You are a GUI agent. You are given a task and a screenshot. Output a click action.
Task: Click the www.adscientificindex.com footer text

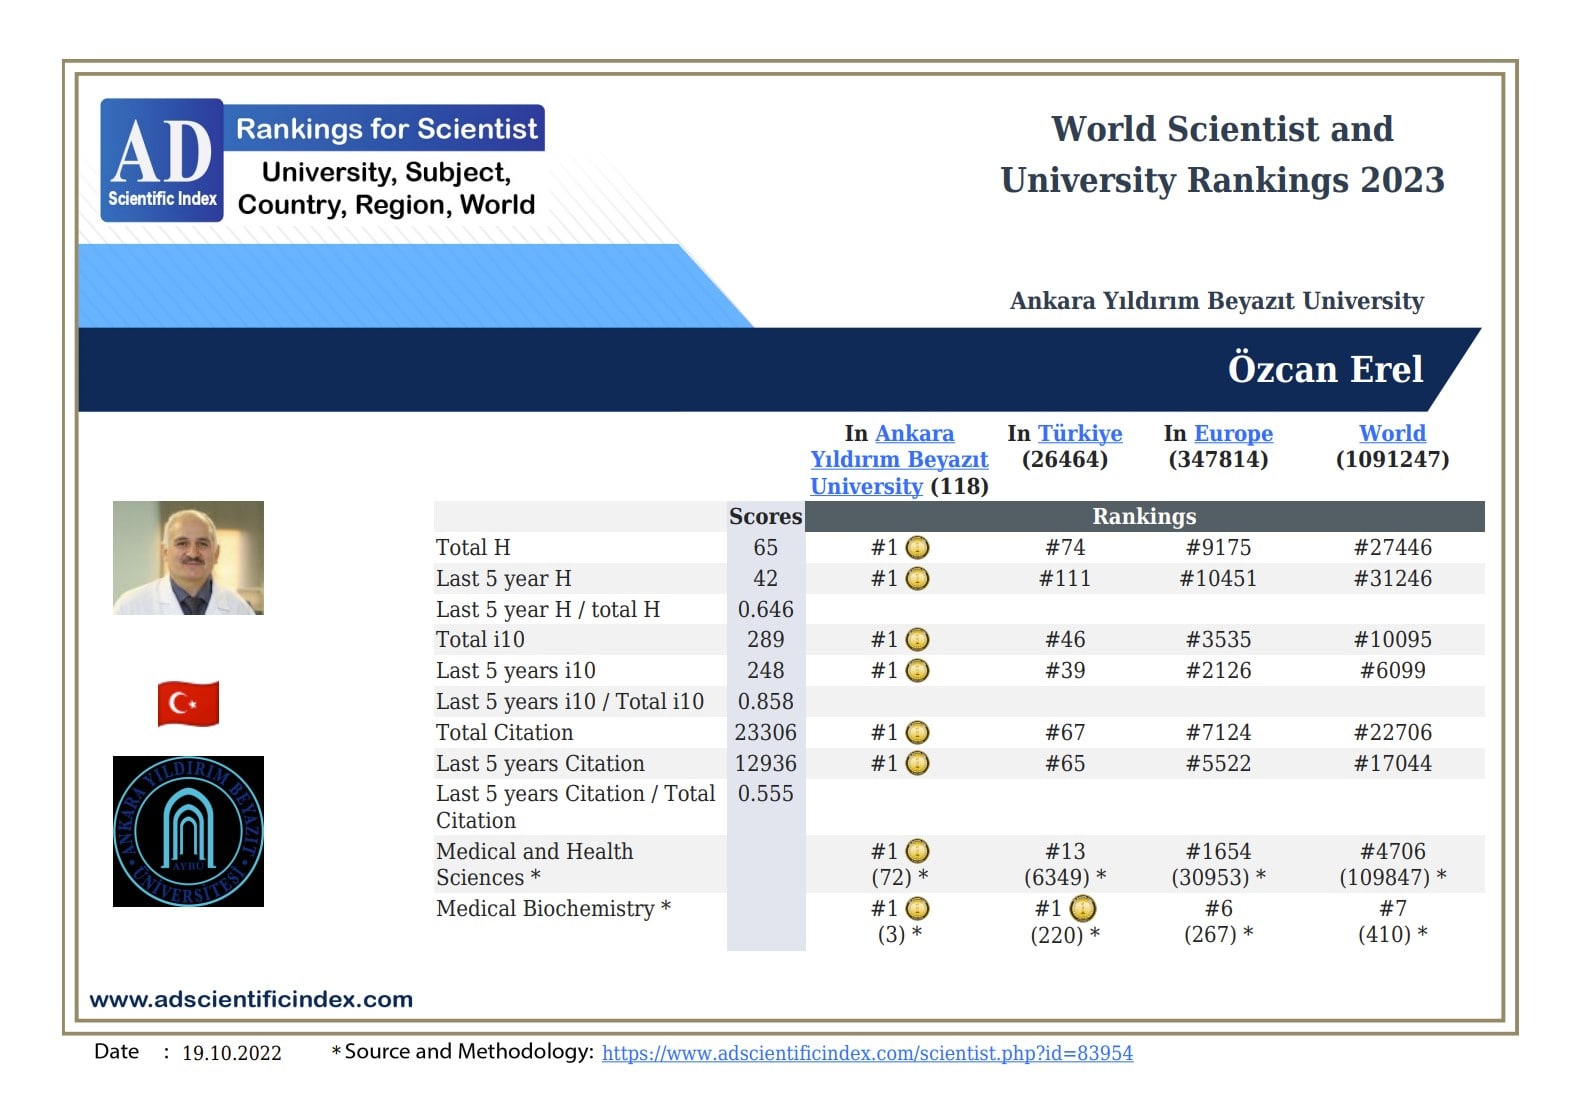coord(251,999)
